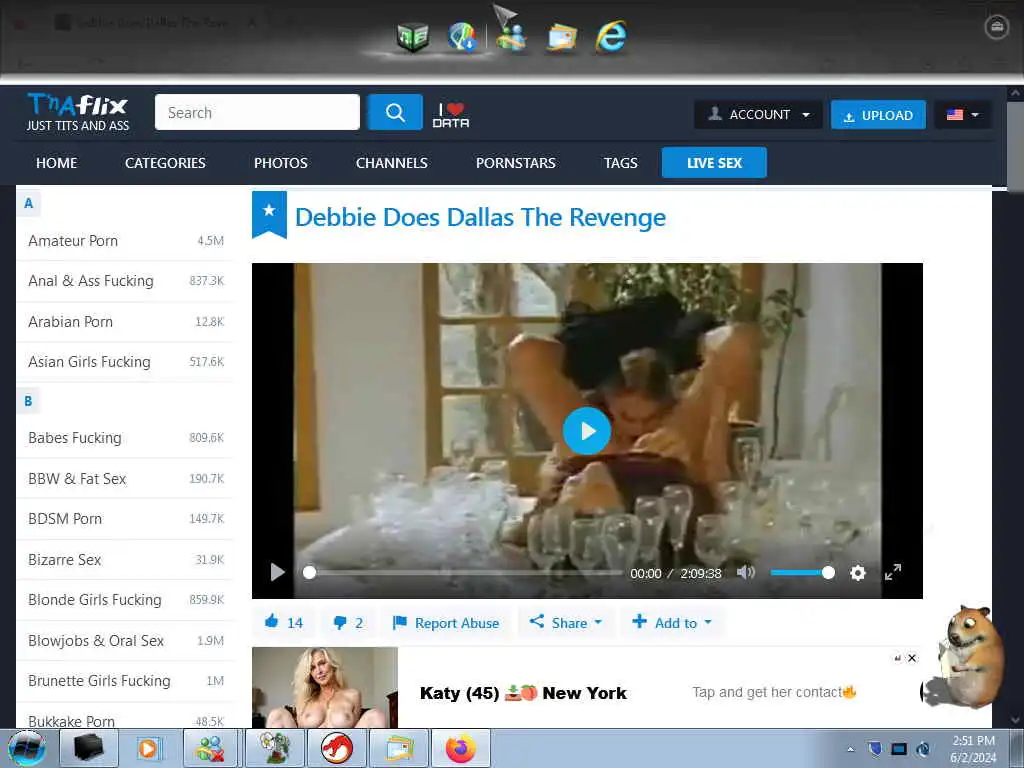Like the video with the thumbs up showing 14
Viewport: 1024px width, 768px height.
pos(284,622)
